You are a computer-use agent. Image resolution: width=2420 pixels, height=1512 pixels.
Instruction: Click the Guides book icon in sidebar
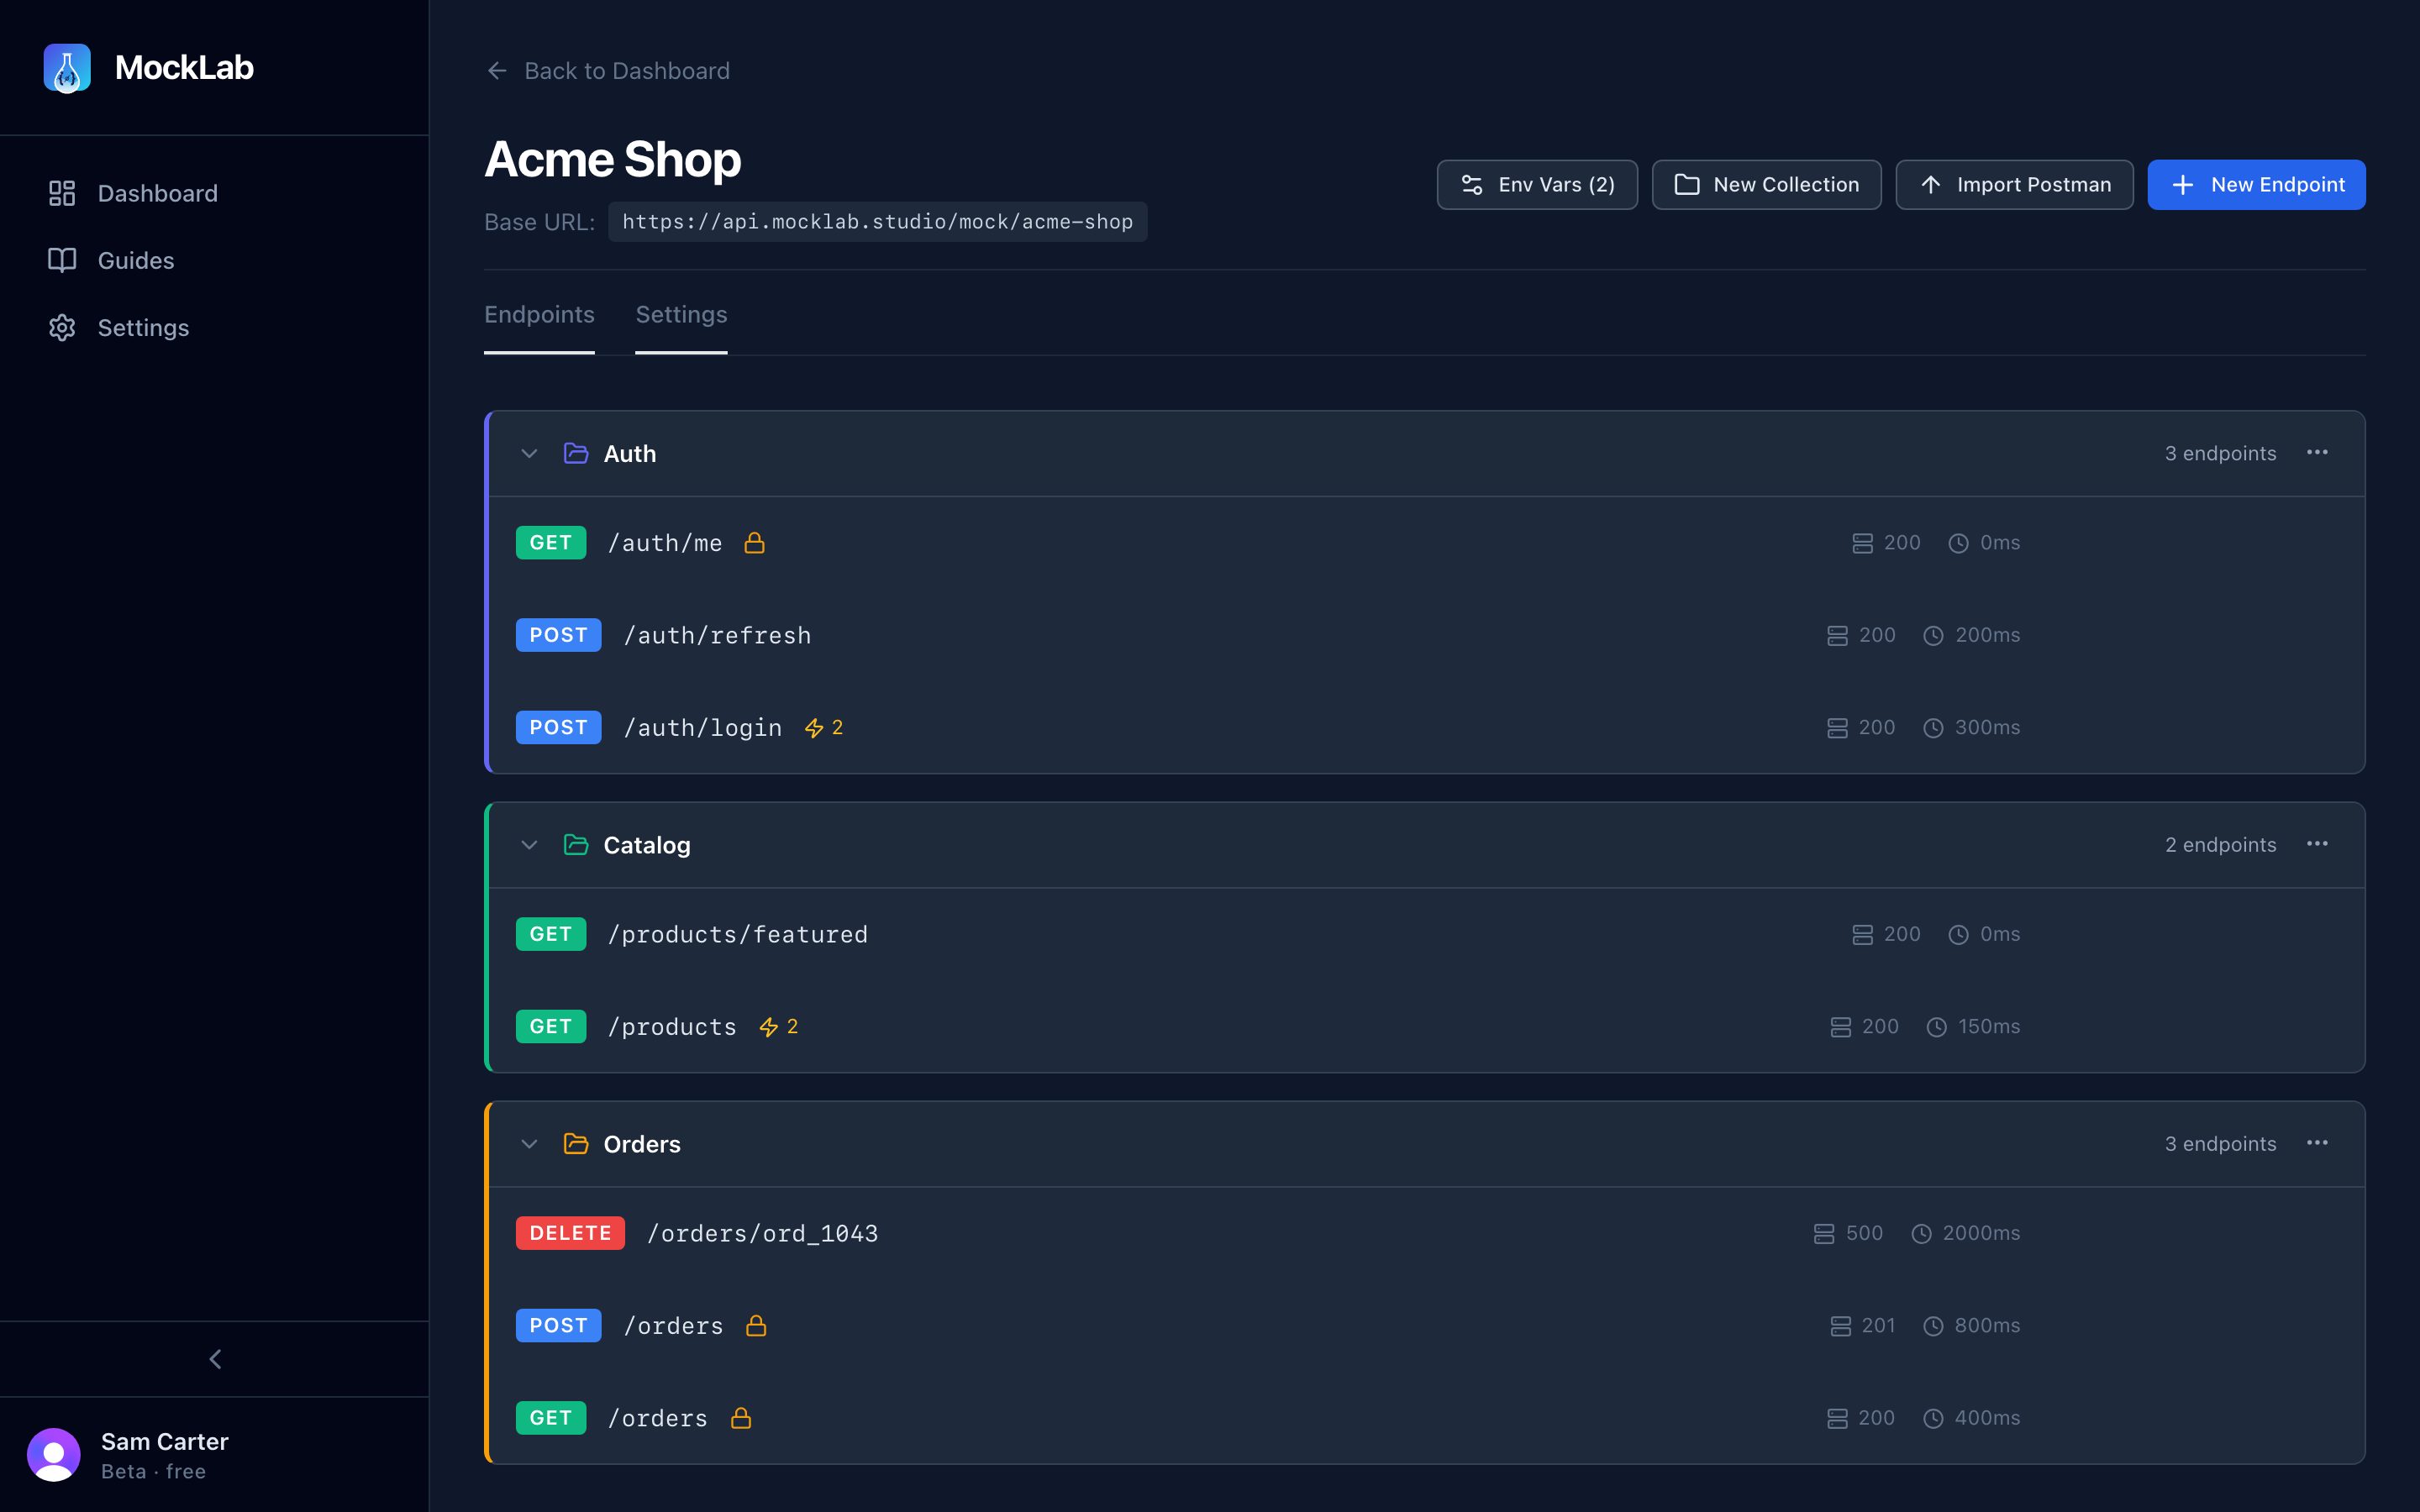[x=62, y=260]
